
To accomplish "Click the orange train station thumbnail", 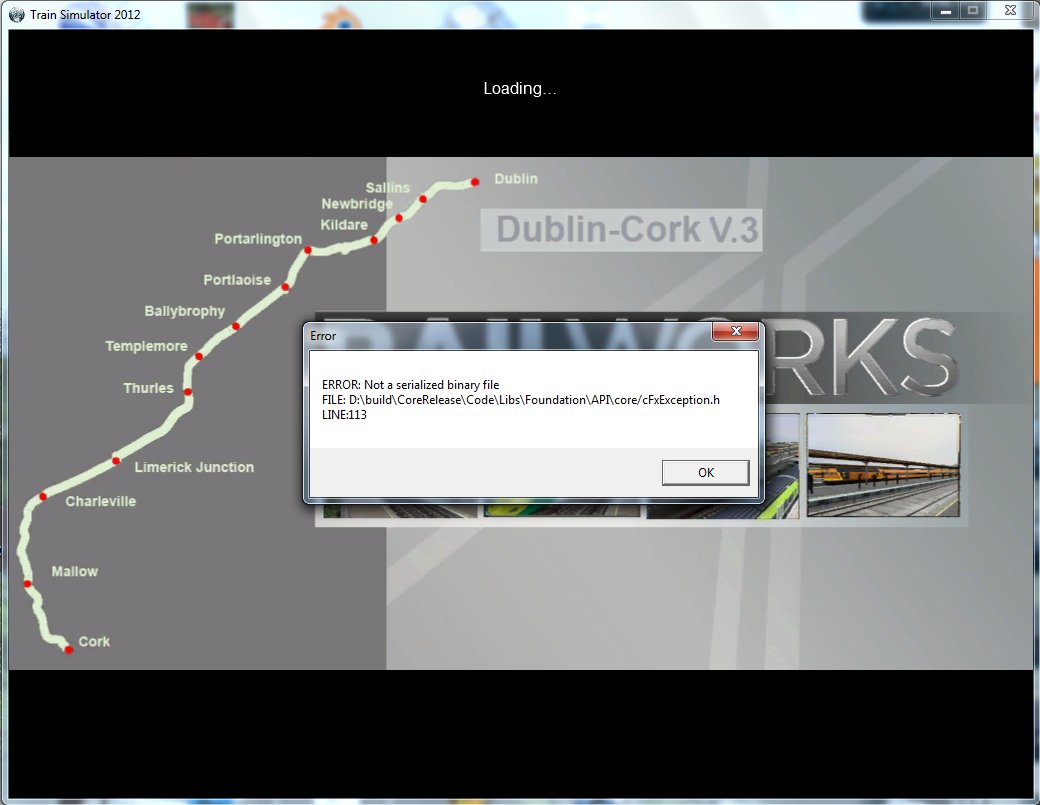I will click(x=883, y=465).
